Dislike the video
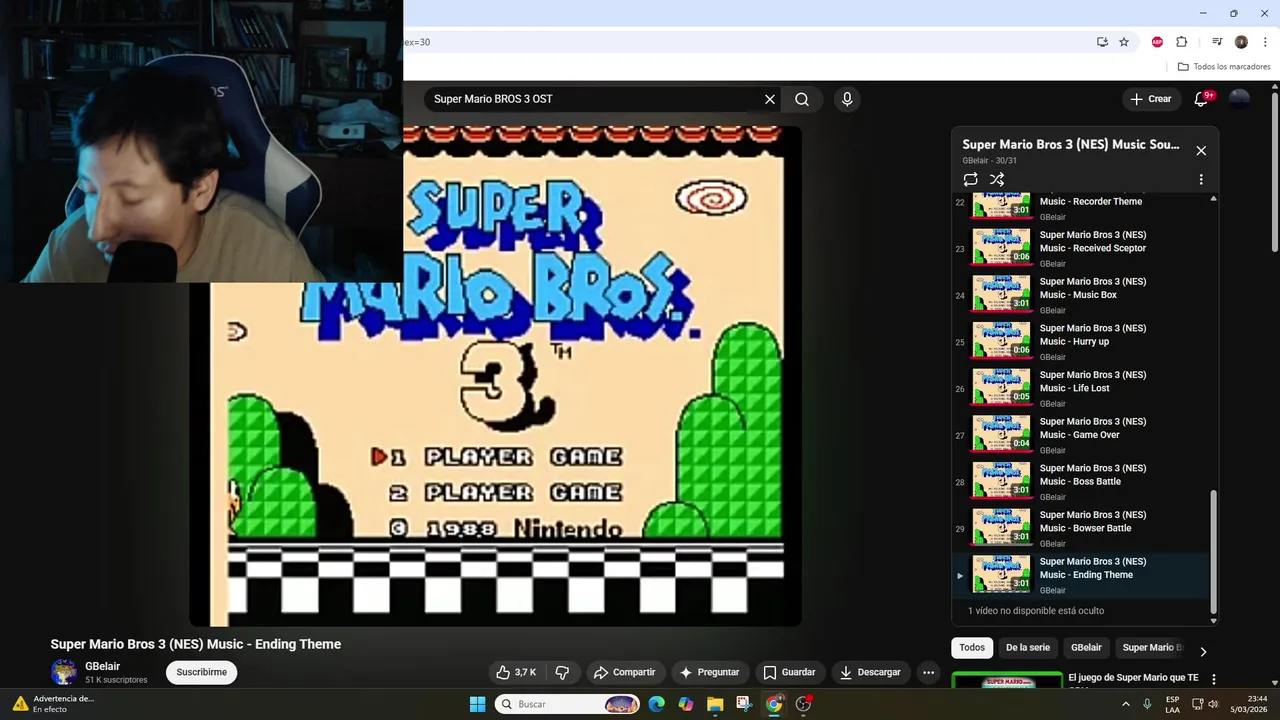 click(x=562, y=672)
